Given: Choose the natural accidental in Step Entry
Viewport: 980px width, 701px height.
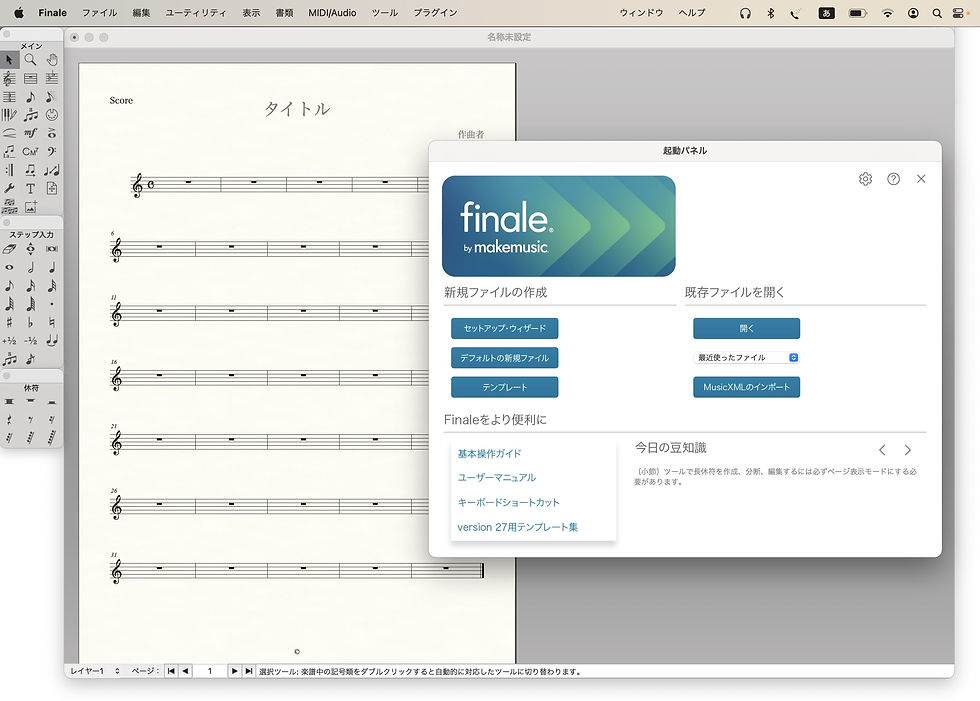Looking at the screenshot, I should coord(52,322).
